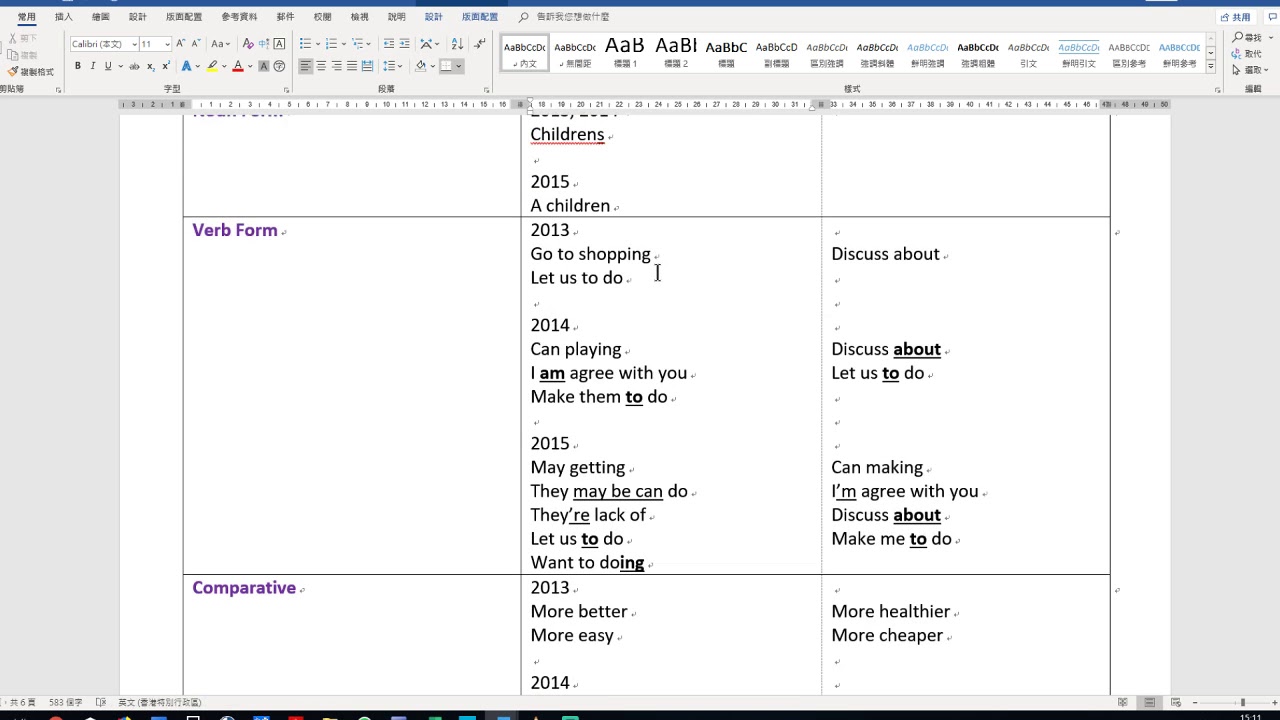Open the borders dropdown arrow

(x=459, y=66)
